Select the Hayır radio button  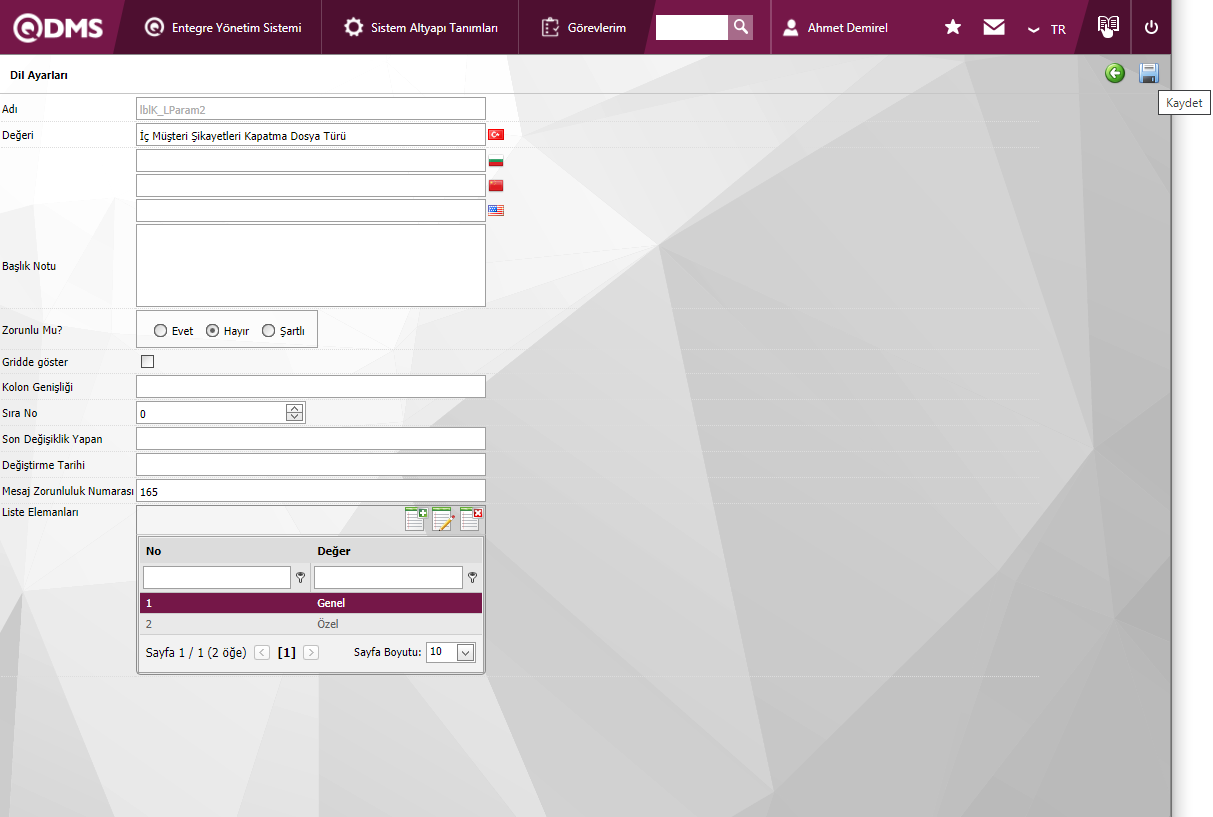pos(212,331)
